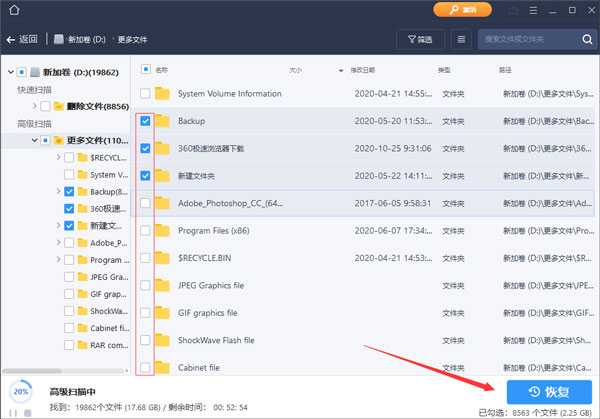The height and width of the screenshot is (419, 600).
Task: Click the JPEG Graphics file folder icon
Action: (163, 286)
